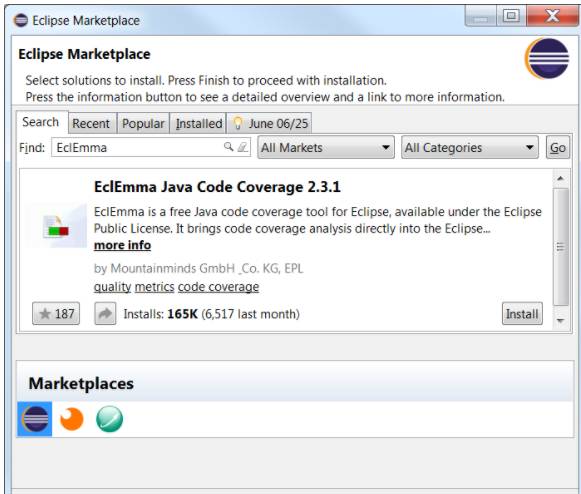Click the Go button

[558, 147]
